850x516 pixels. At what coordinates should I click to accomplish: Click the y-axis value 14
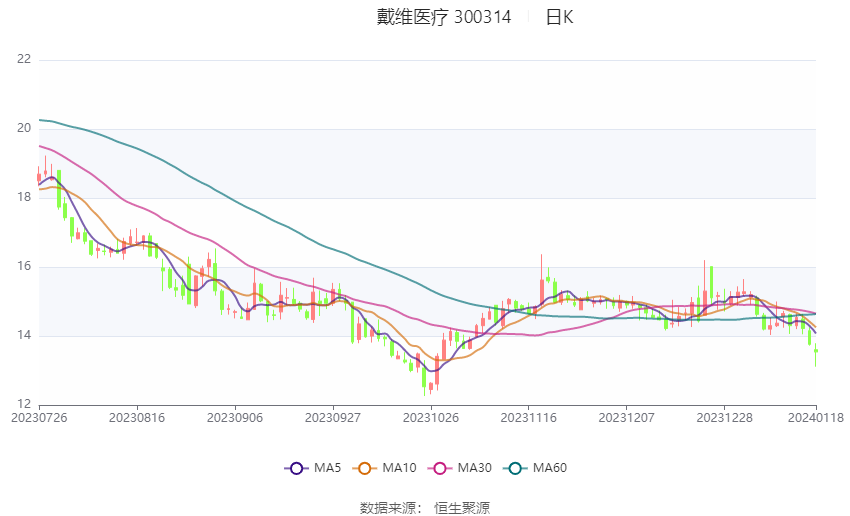point(24,335)
